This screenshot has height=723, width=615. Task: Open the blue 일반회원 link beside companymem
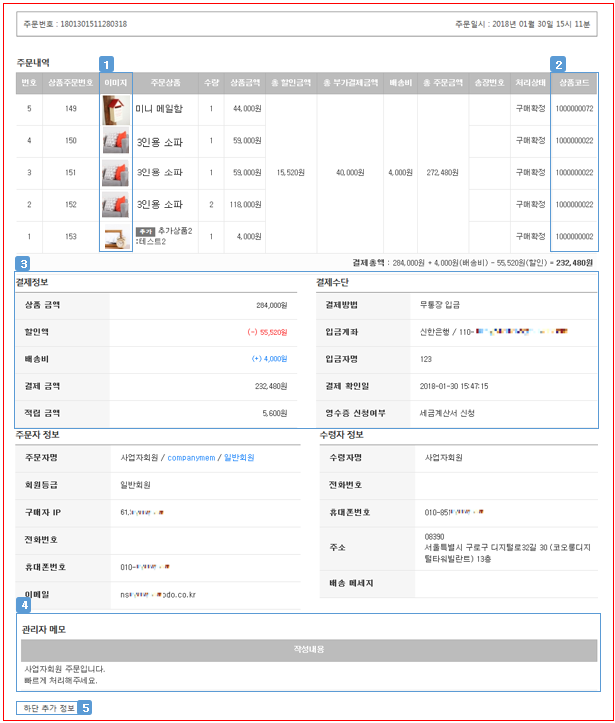(x=239, y=458)
